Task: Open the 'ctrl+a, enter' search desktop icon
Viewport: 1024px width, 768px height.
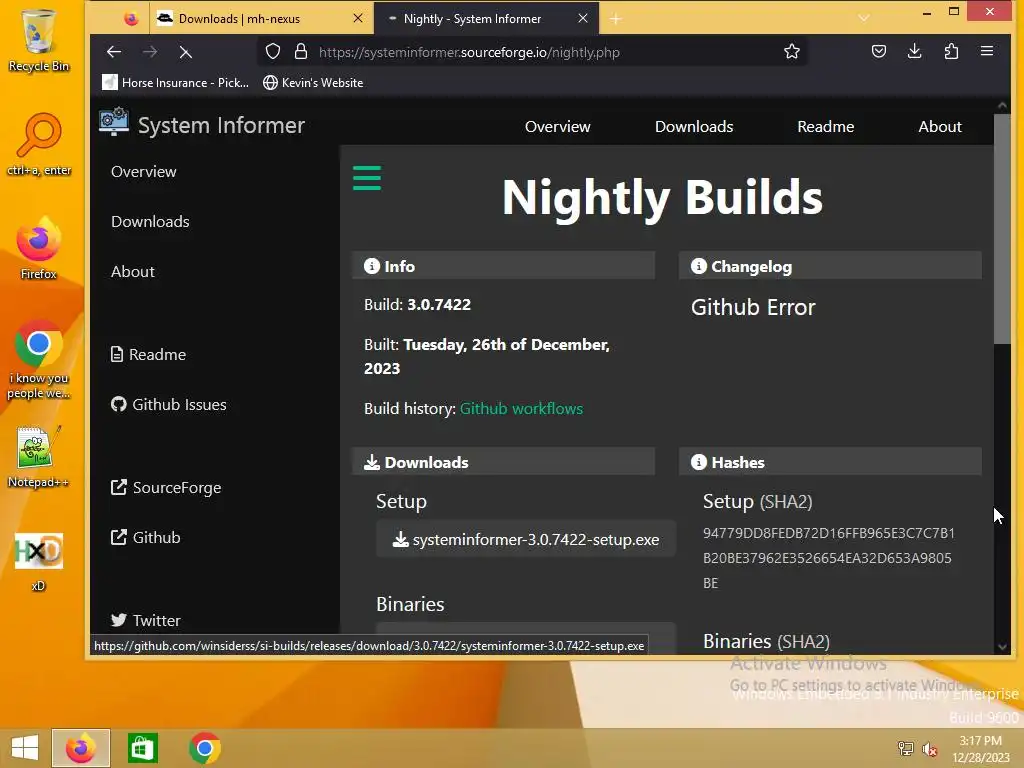Action: (x=39, y=144)
